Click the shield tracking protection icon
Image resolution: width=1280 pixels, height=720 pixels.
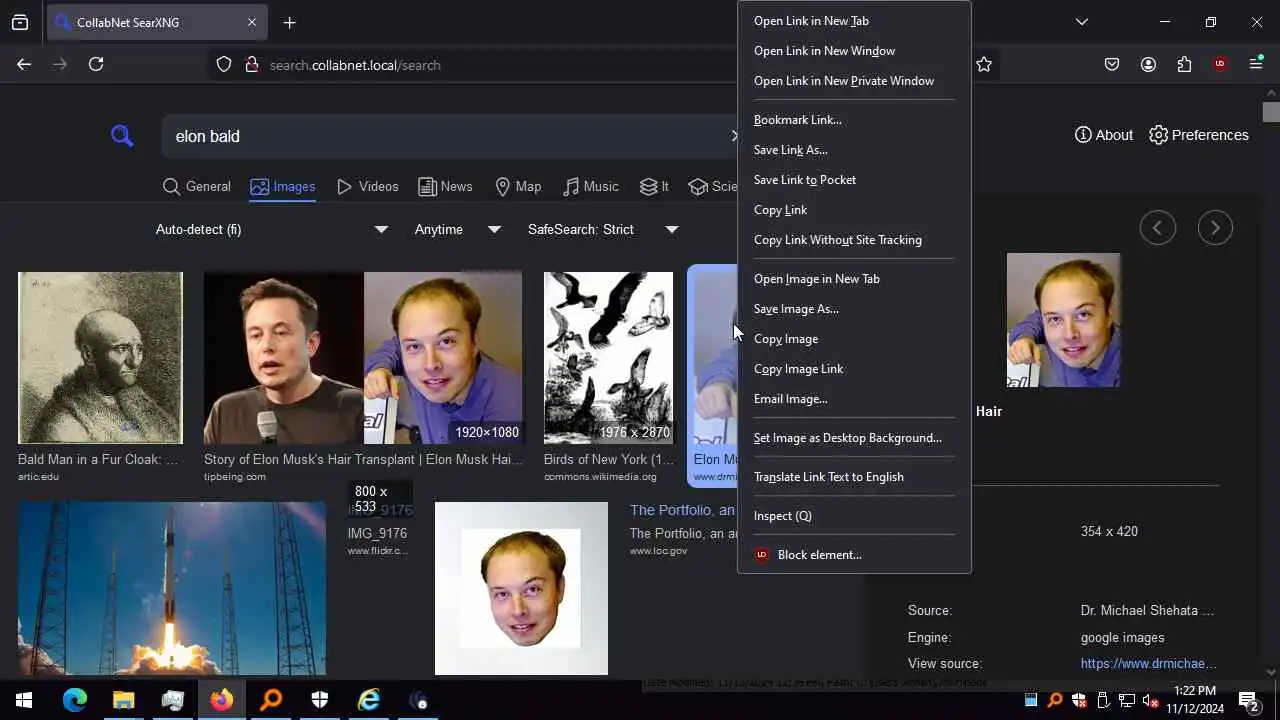click(224, 64)
